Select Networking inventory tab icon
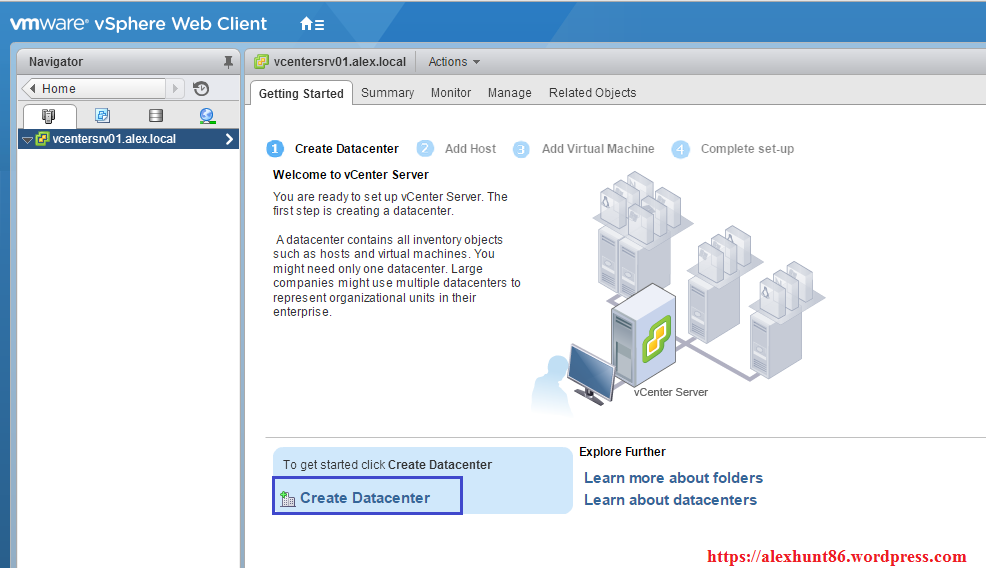The width and height of the screenshot is (986, 568). [207, 116]
